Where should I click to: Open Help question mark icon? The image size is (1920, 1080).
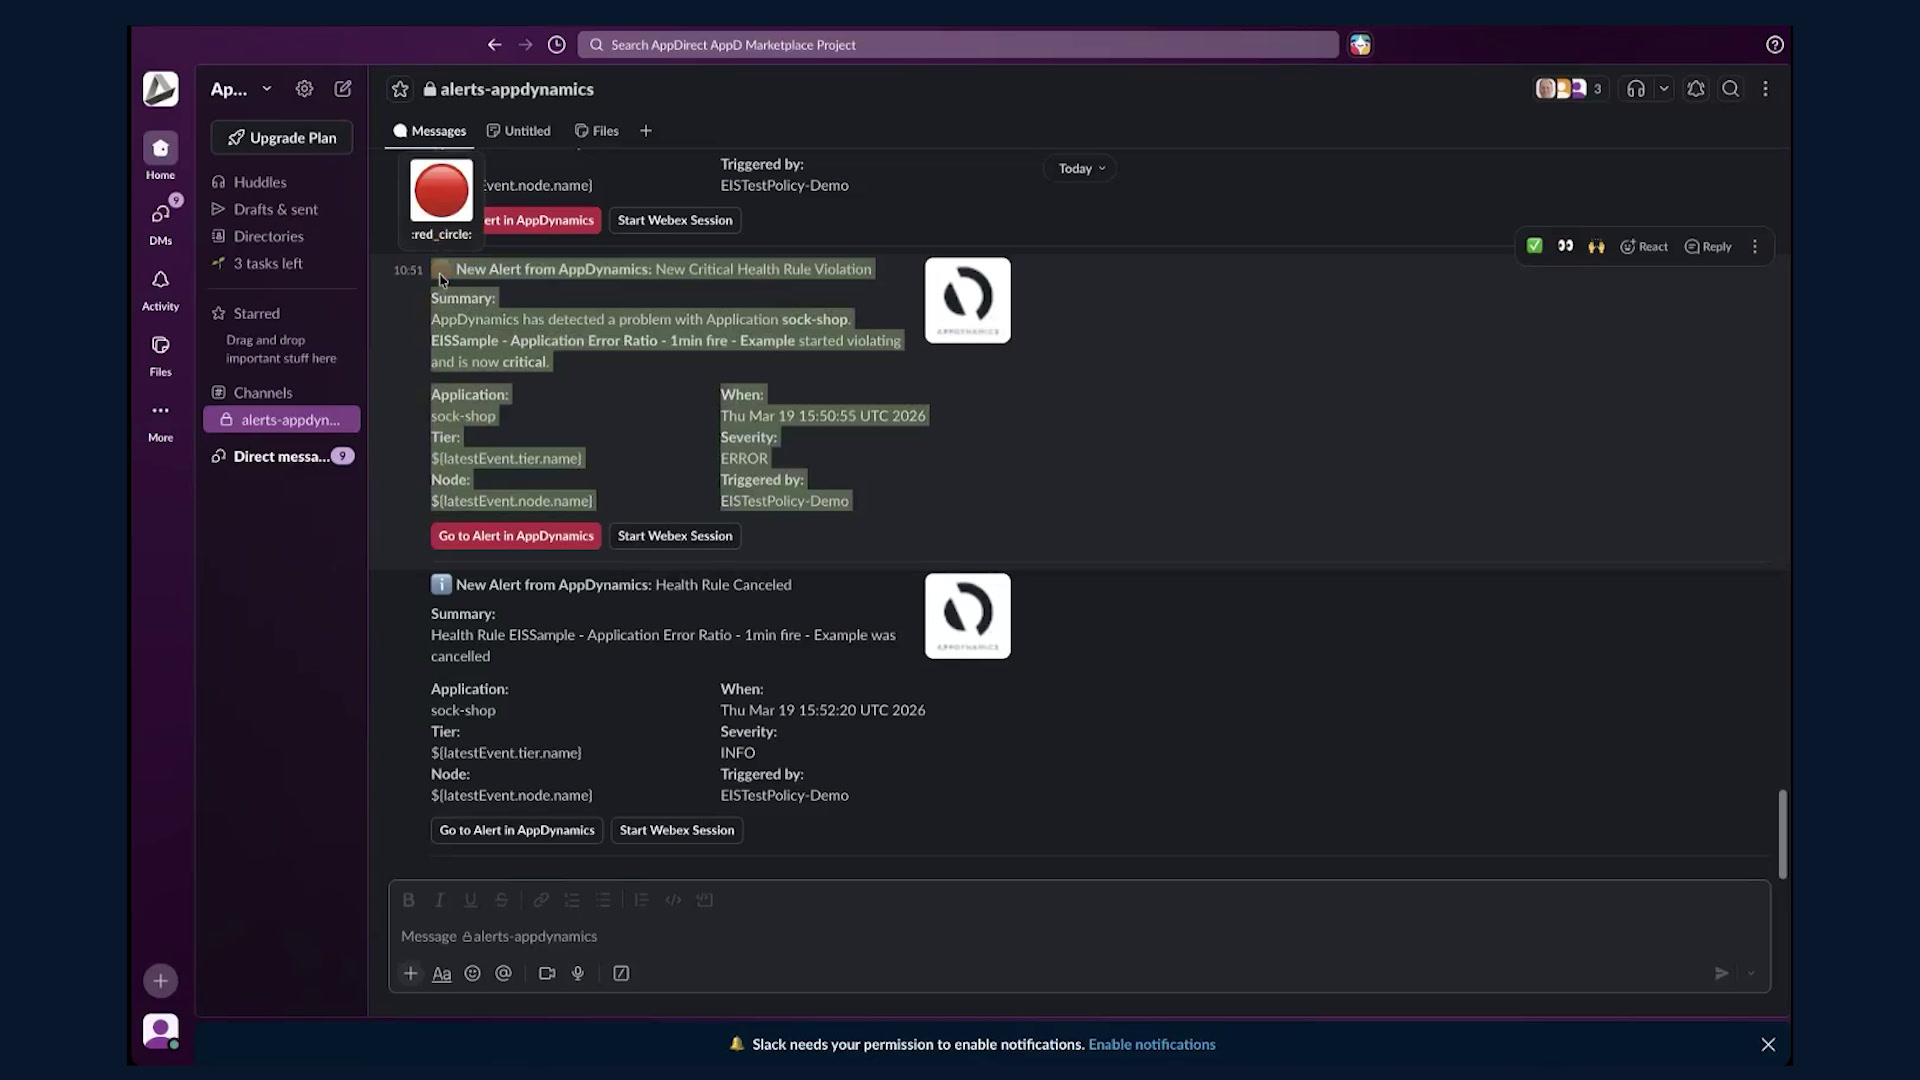[1774, 45]
